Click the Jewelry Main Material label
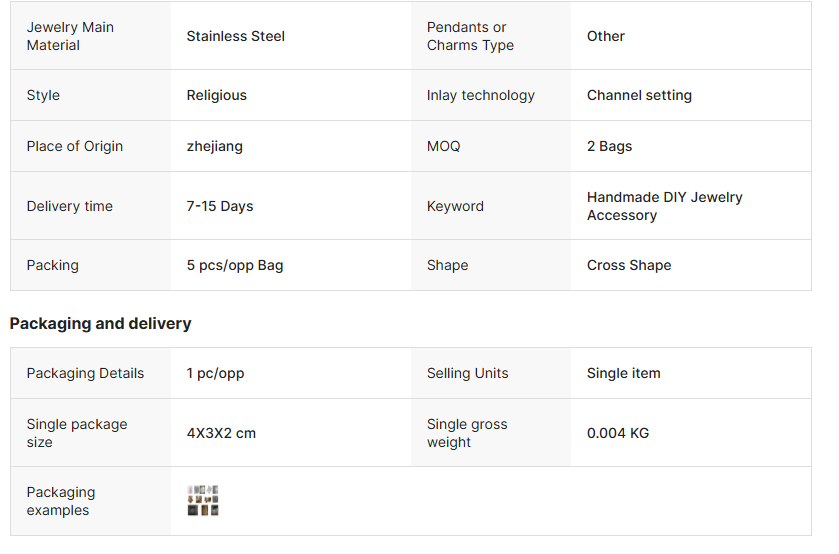839x554 pixels. (x=70, y=36)
